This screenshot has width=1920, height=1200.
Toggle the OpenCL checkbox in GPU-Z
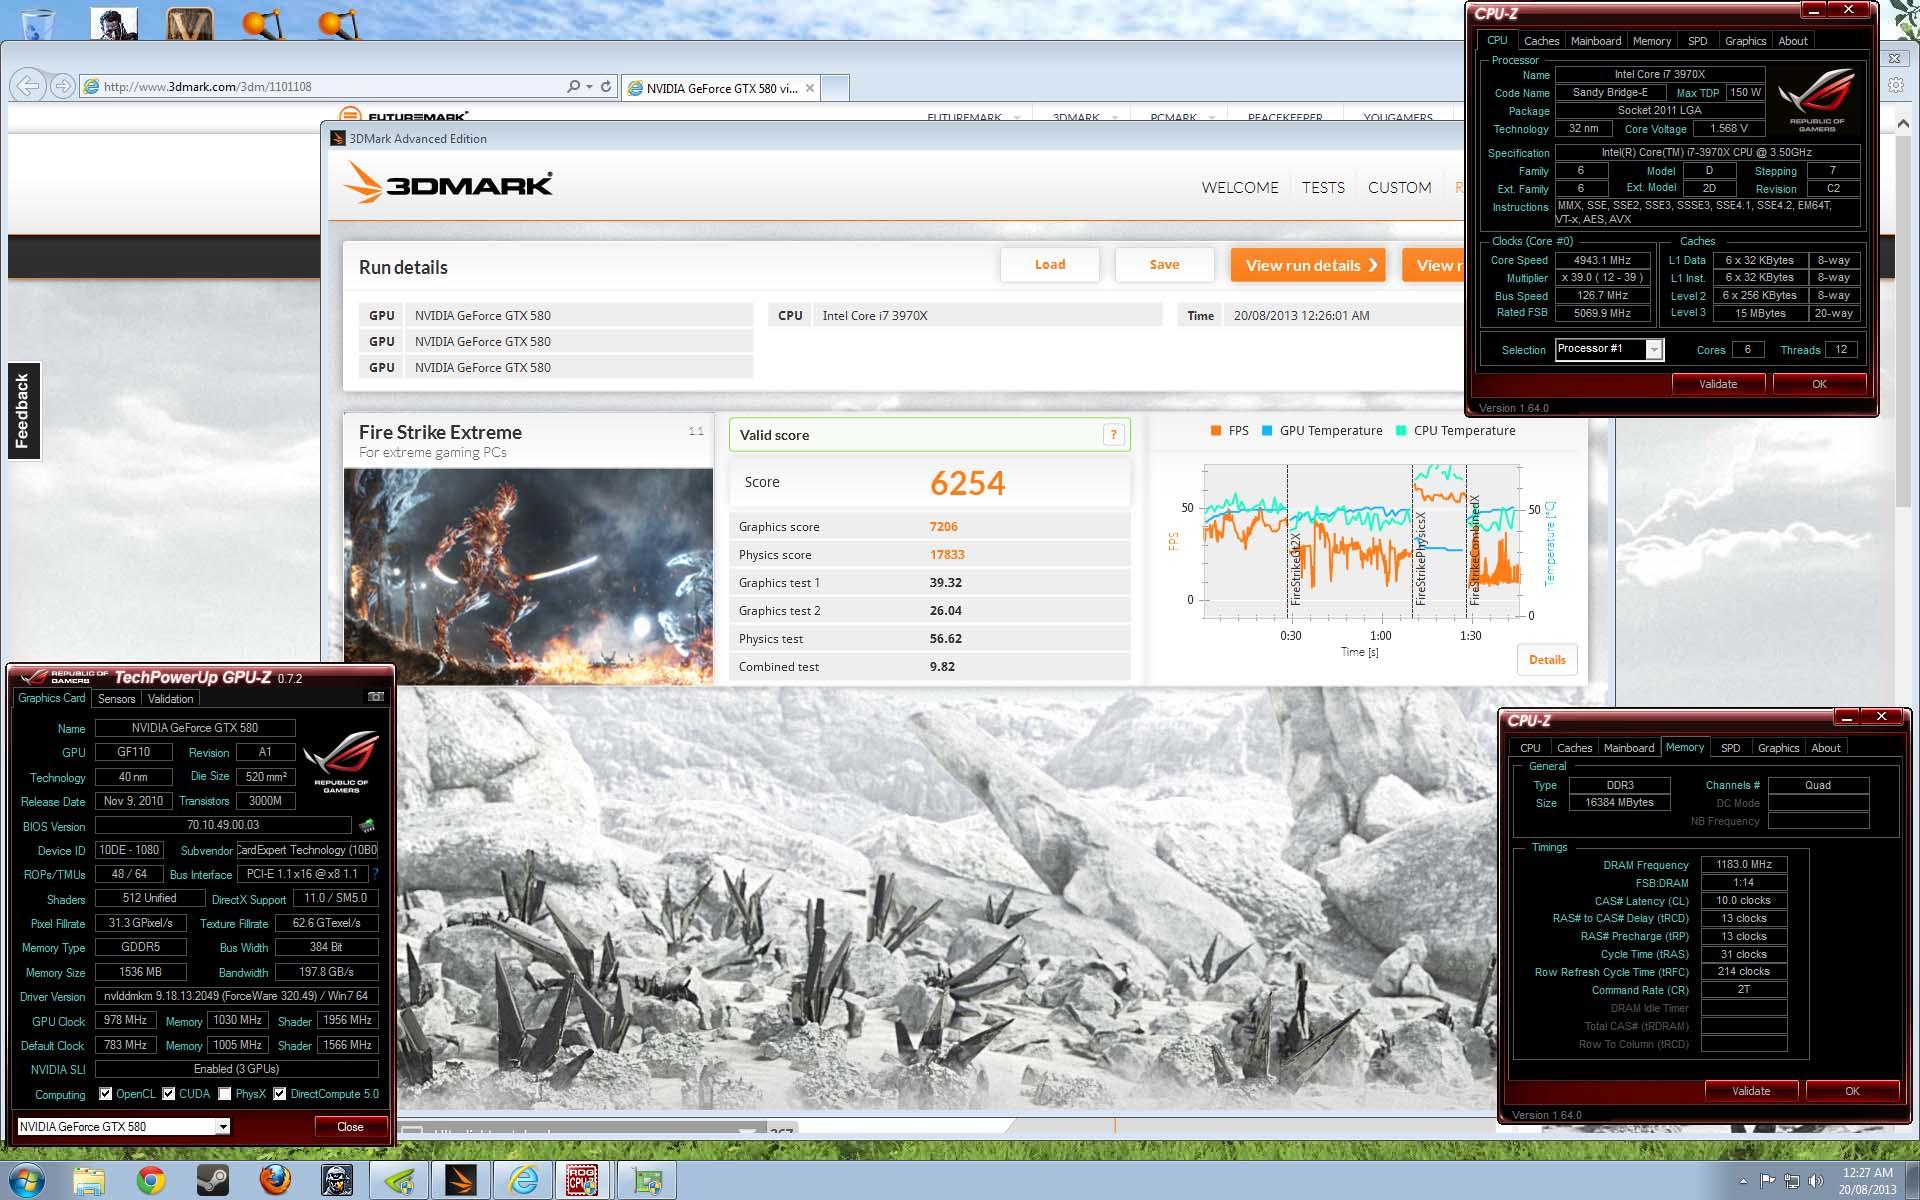(x=106, y=1094)
